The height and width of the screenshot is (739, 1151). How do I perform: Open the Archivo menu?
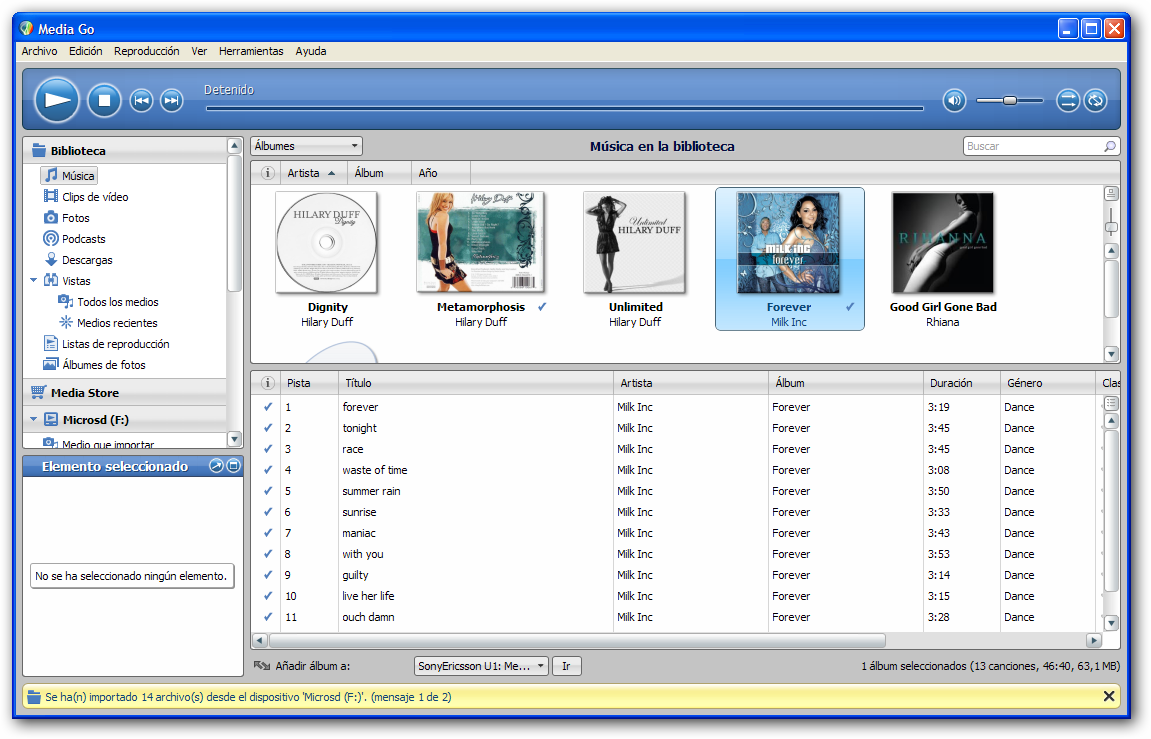coord(39,51)
